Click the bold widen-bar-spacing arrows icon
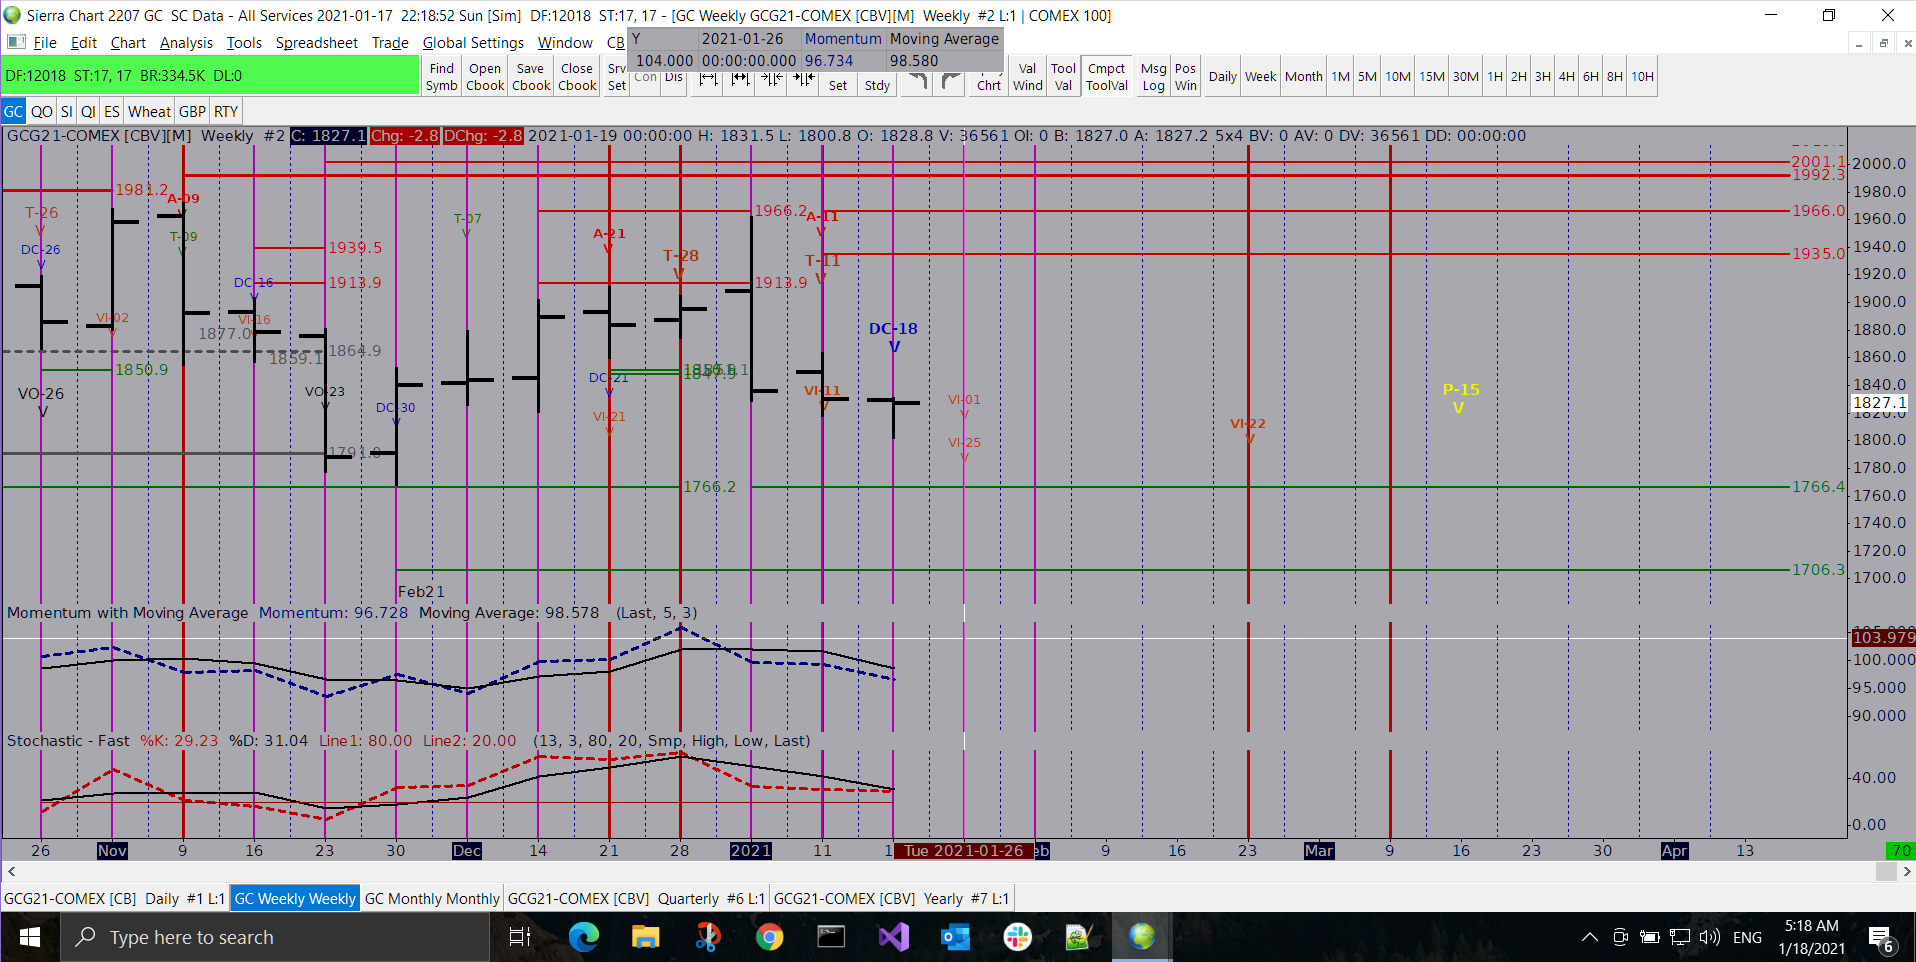 (740, 80)
